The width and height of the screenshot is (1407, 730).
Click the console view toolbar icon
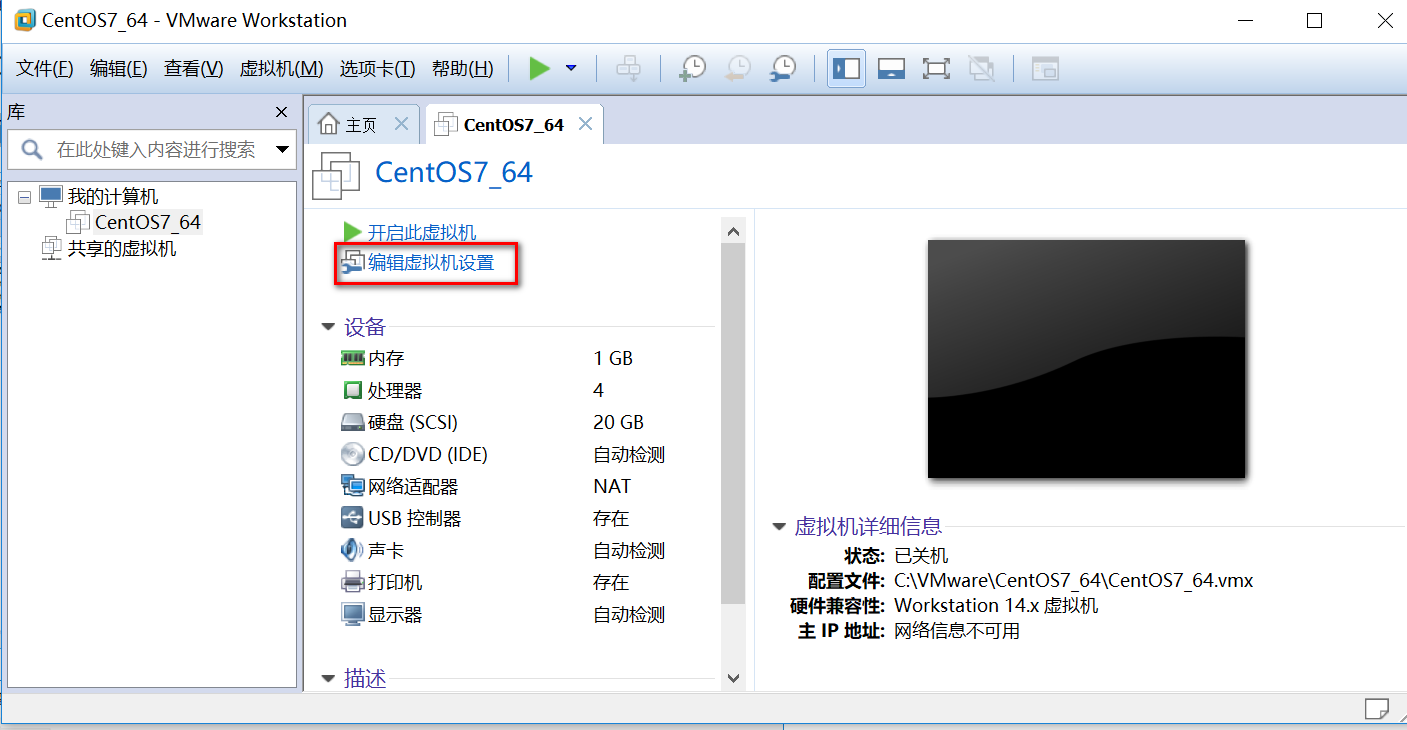pos(1045,68)
